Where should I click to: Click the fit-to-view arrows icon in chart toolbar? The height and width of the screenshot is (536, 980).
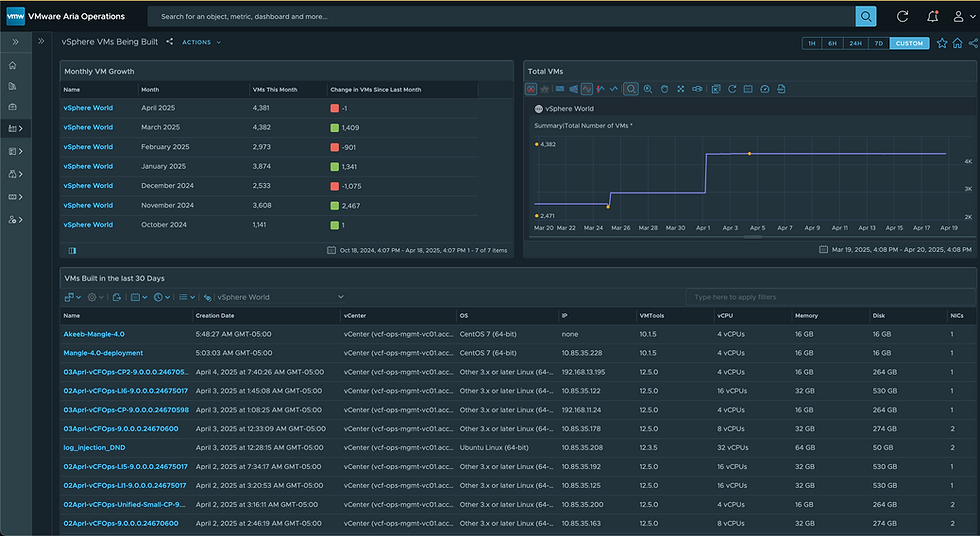pos(681,89)
